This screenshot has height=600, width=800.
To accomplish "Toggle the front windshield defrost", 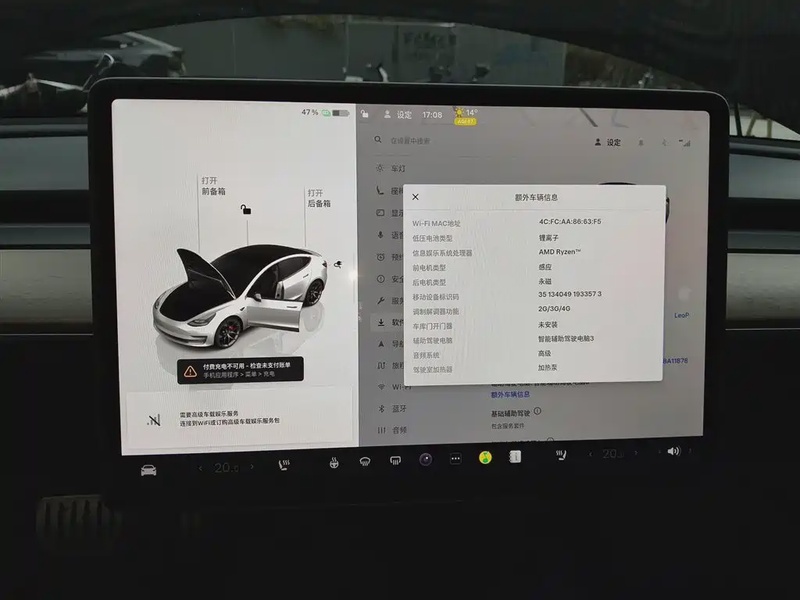I will tap(365, 461).
